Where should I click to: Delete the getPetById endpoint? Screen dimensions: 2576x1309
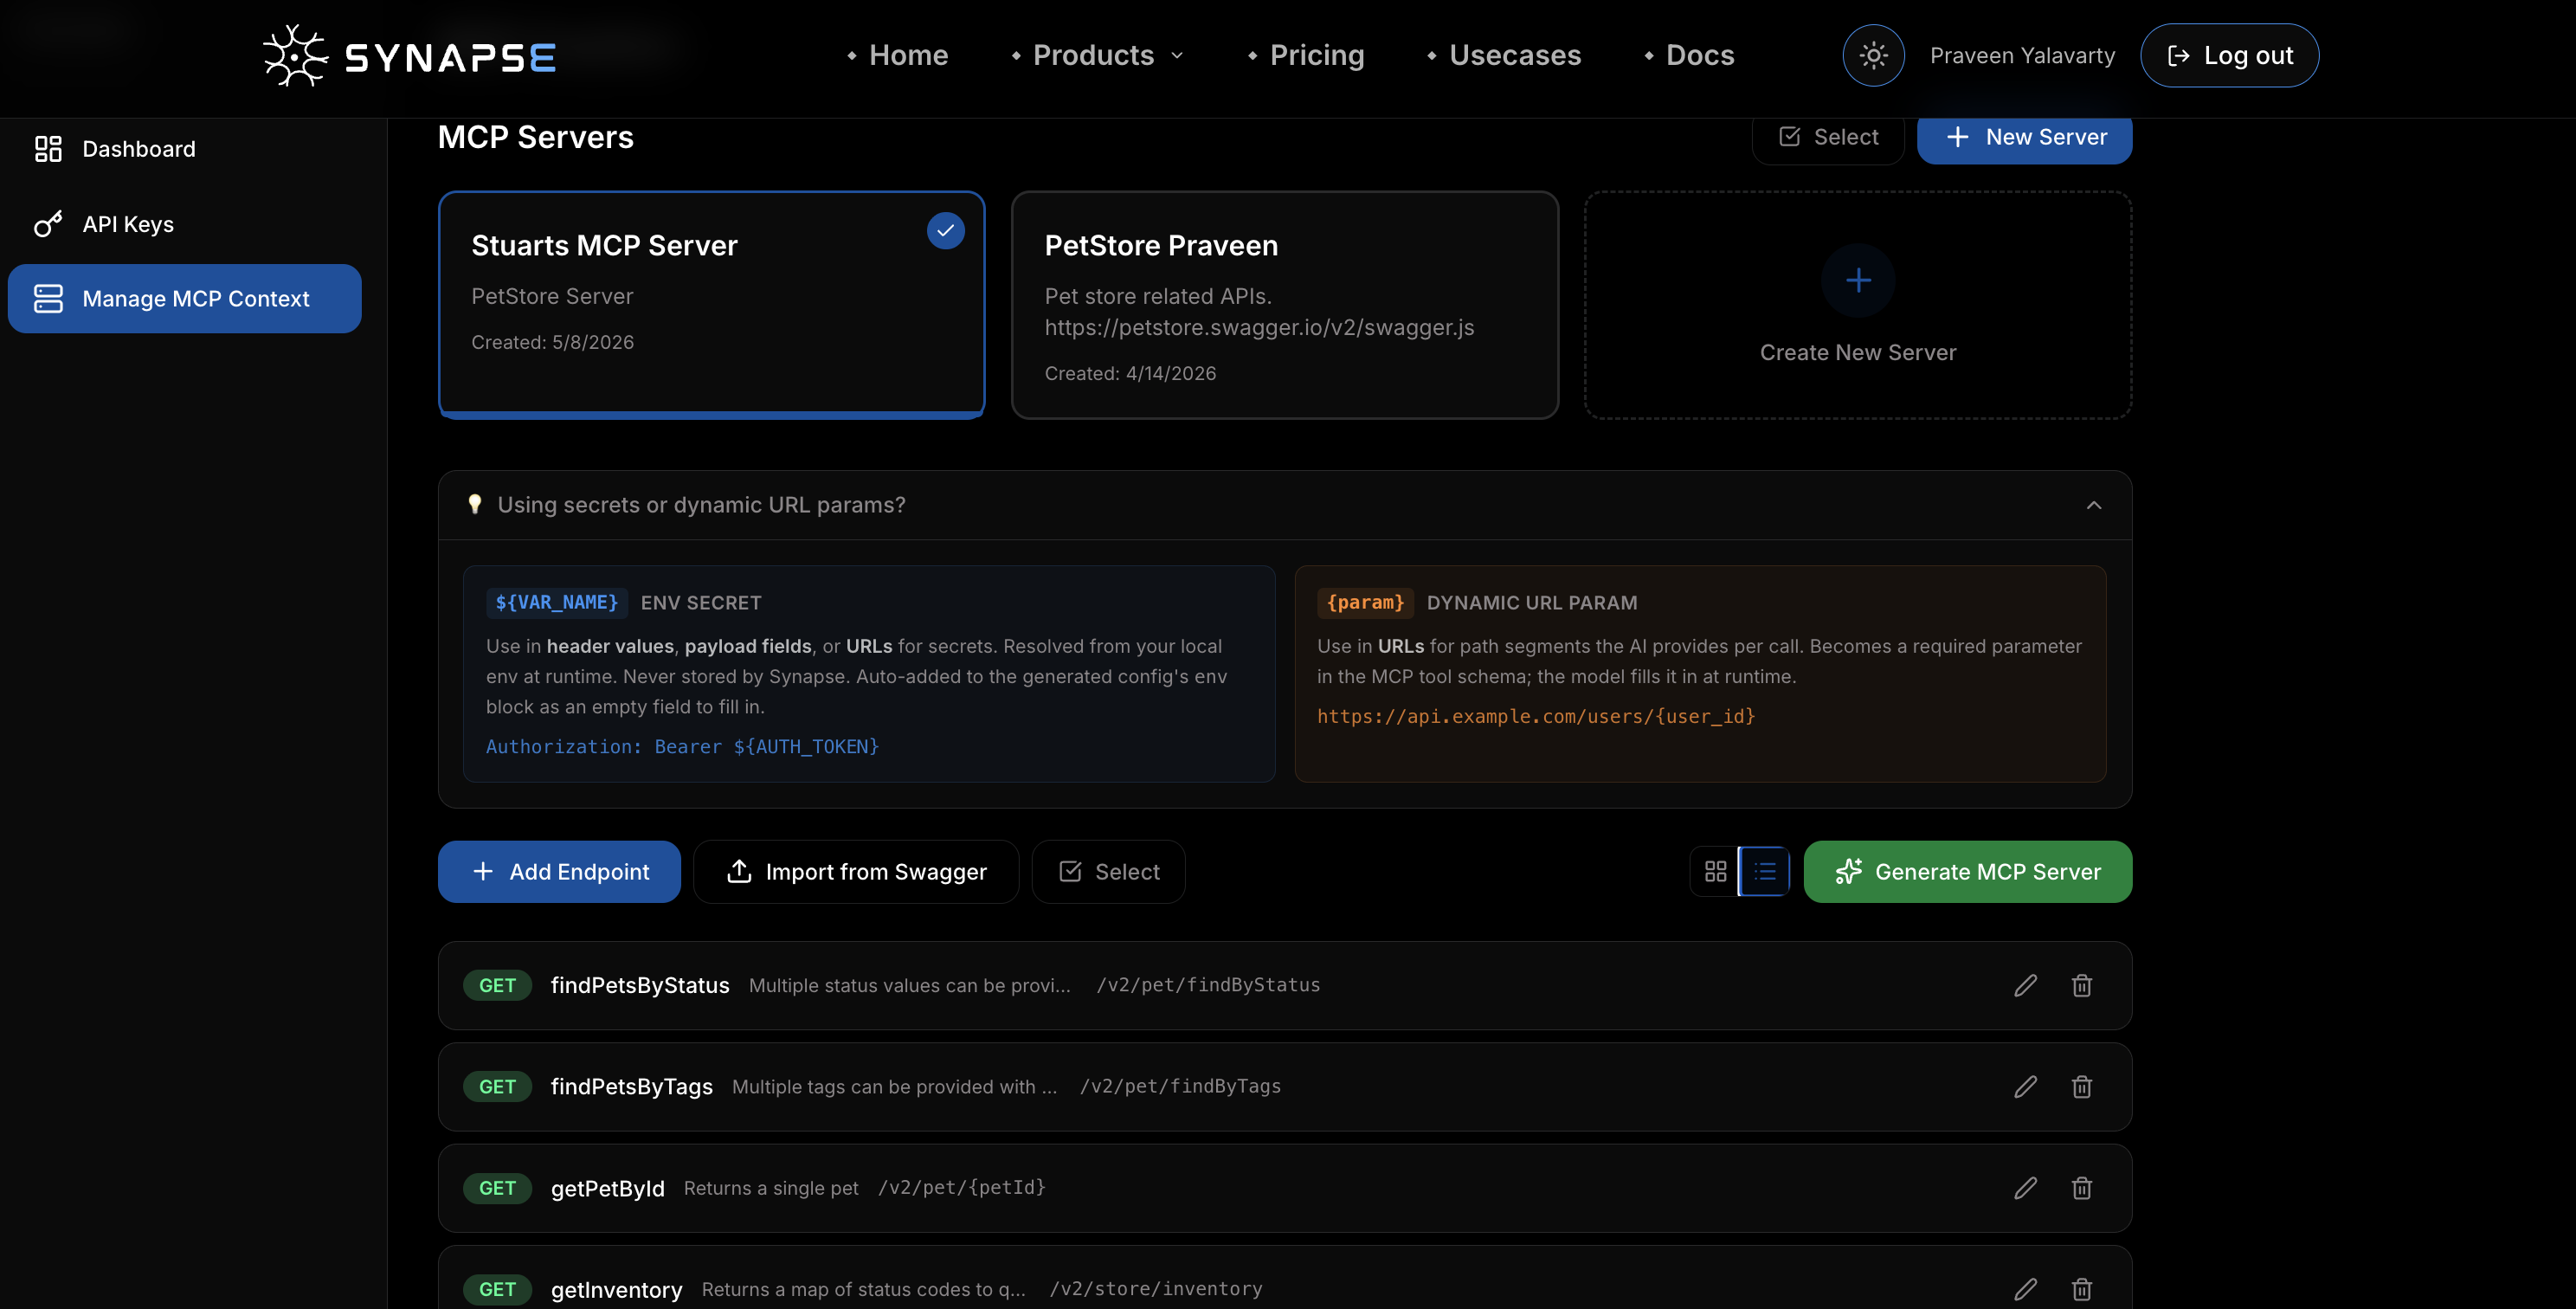pyautogui.click(x=2081, y=1187)
